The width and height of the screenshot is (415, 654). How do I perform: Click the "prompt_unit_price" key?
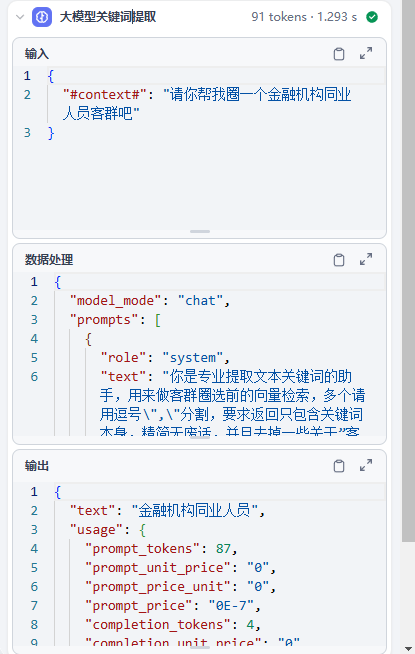[158, 568]
